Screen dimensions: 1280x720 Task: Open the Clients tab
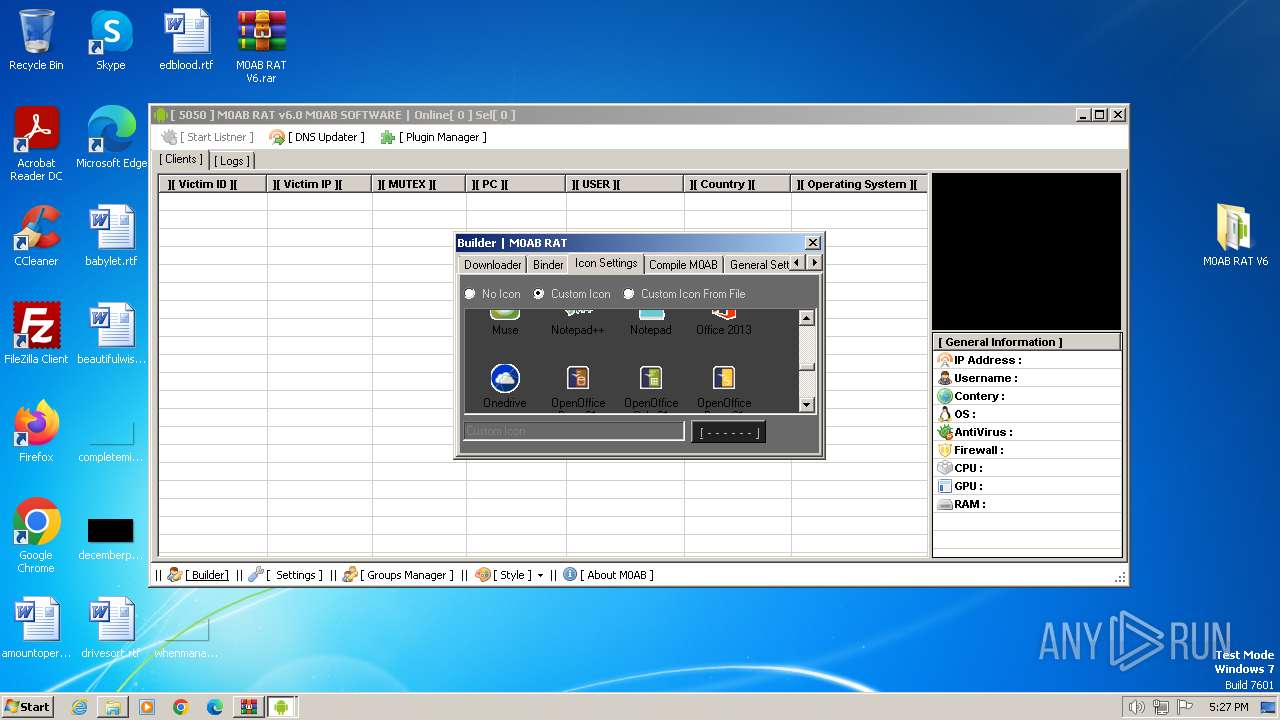[181, 159]
